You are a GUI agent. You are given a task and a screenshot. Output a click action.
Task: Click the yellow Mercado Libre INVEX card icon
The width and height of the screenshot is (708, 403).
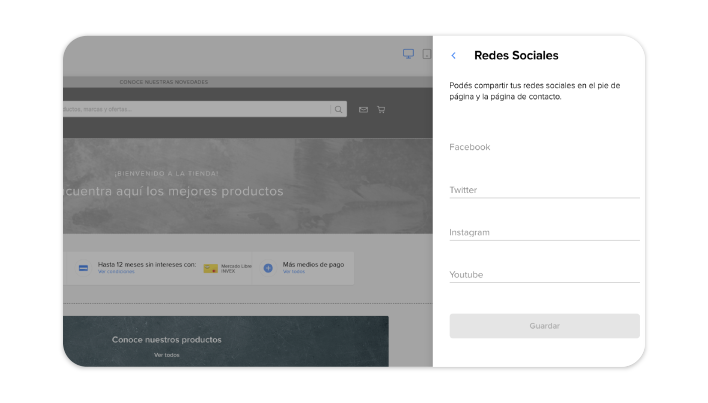tap(210, 269)
